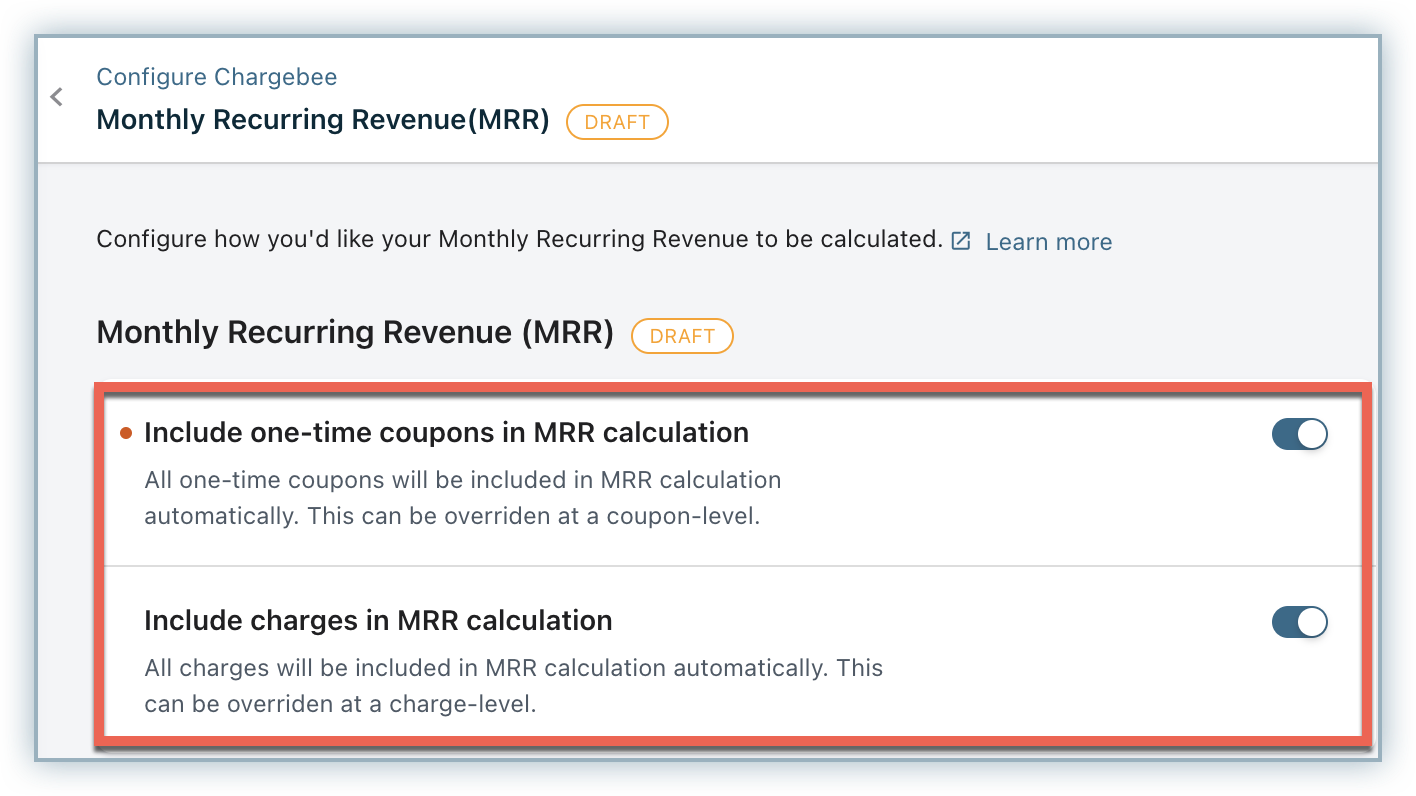Click the orange unsaved-change dot indicator

(x=126, y=433)
